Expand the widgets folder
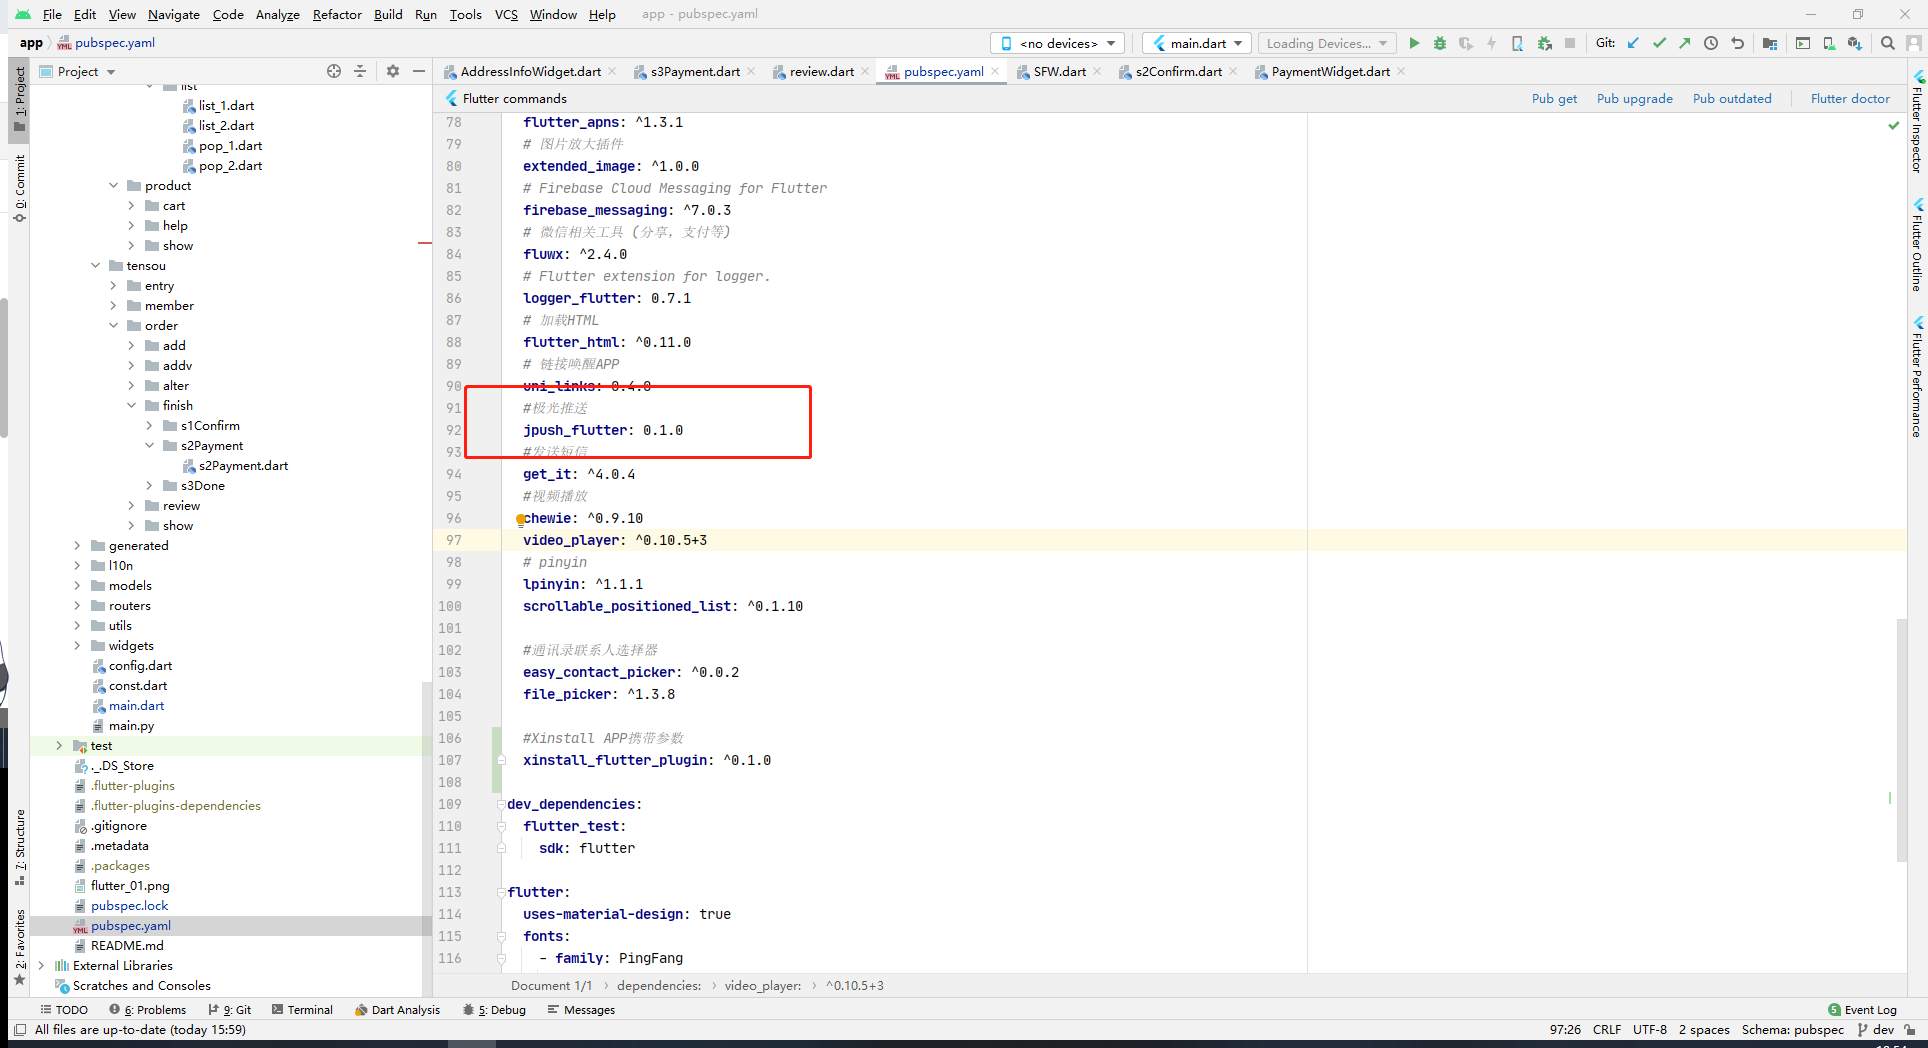This screenshot has width=1928, height=1048. click(x=77, y=646)
